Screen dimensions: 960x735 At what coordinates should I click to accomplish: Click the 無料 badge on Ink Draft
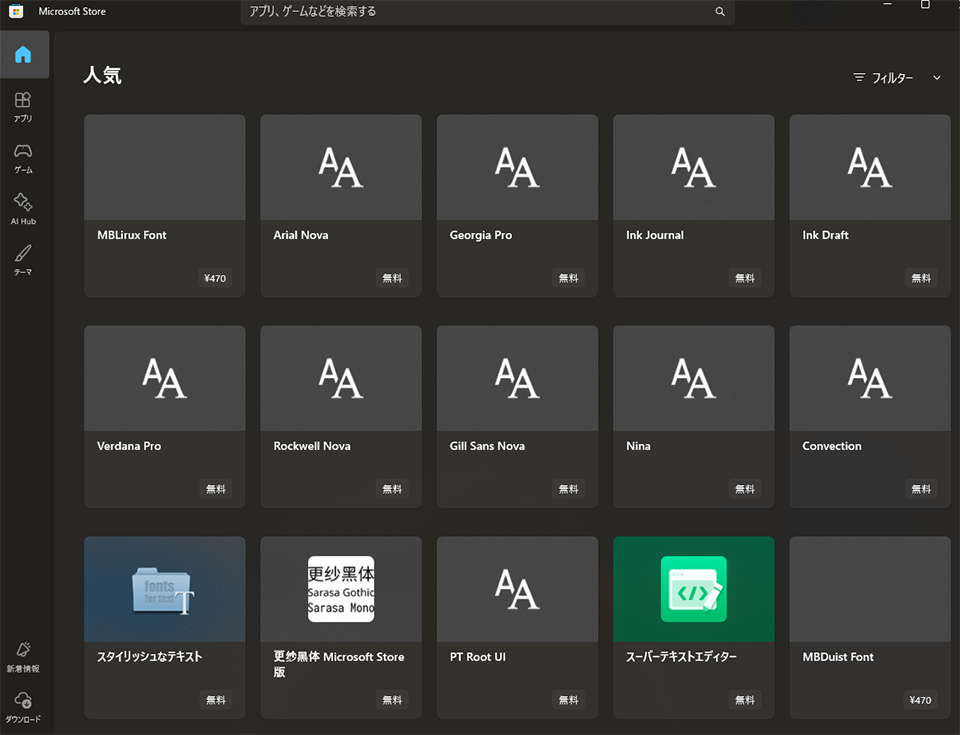click(921, 278)
